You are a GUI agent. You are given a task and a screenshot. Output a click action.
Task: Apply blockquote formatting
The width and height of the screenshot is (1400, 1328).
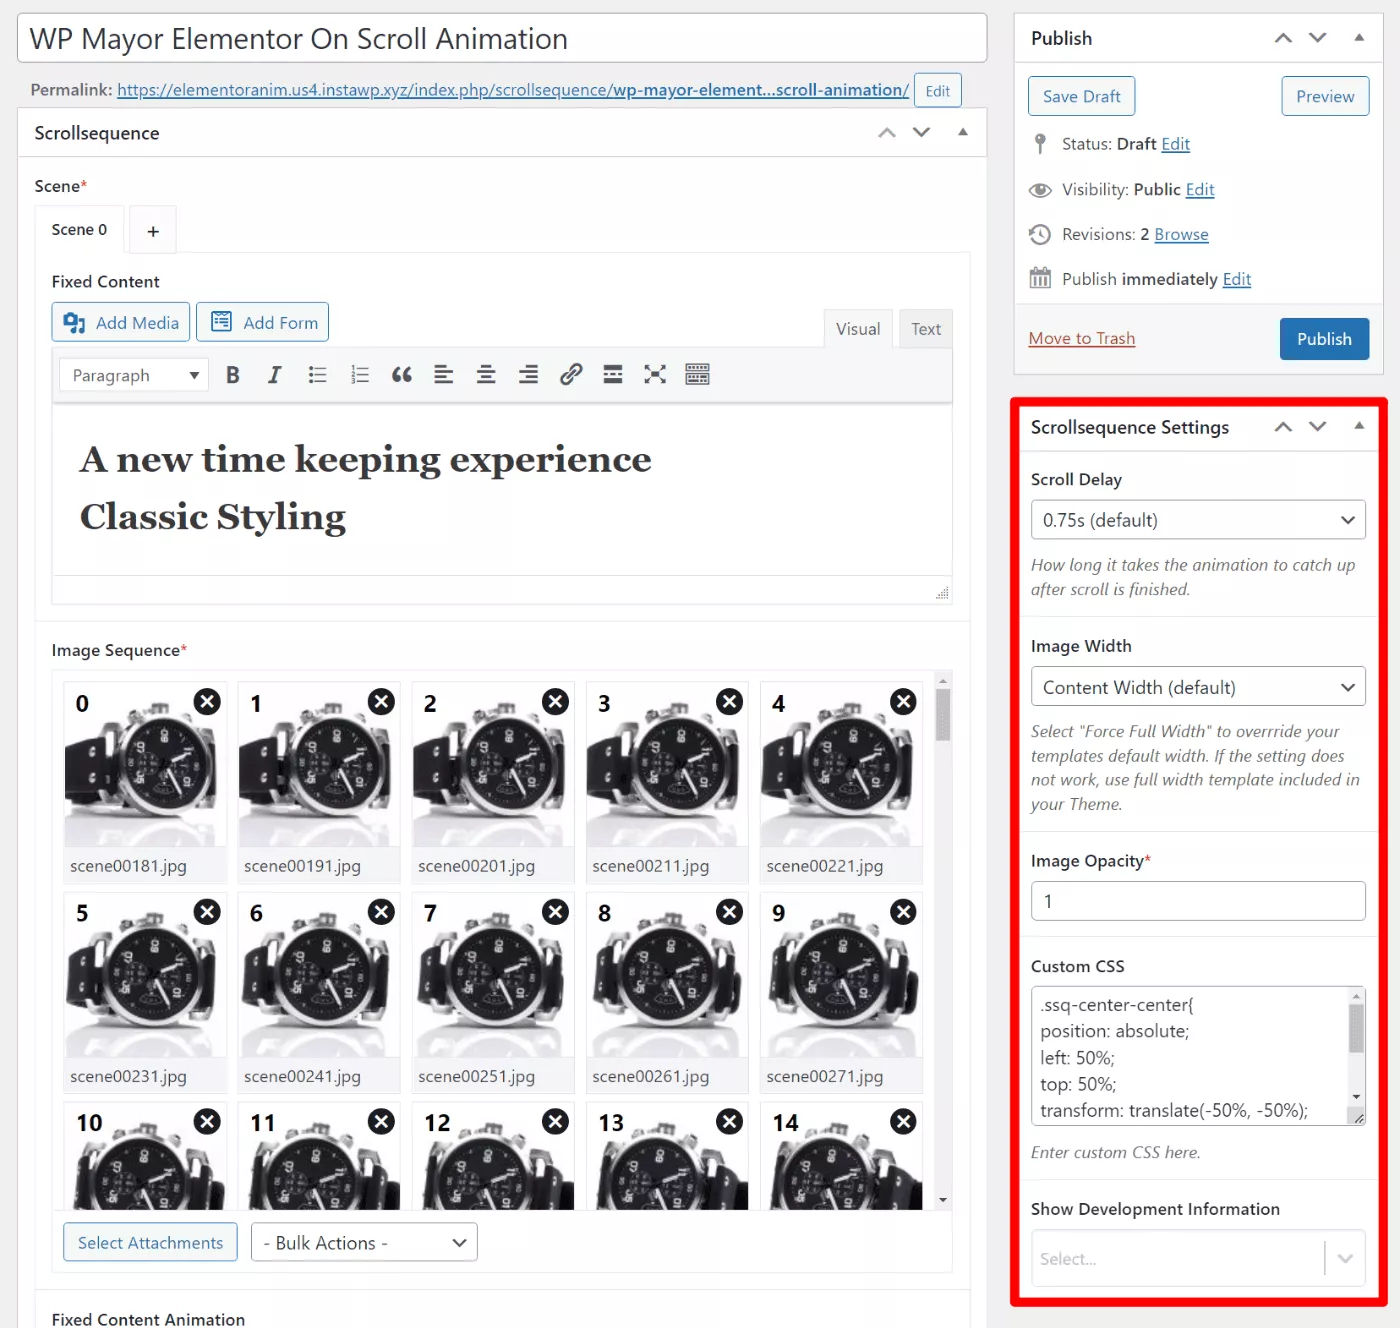(x=402, y=375)
